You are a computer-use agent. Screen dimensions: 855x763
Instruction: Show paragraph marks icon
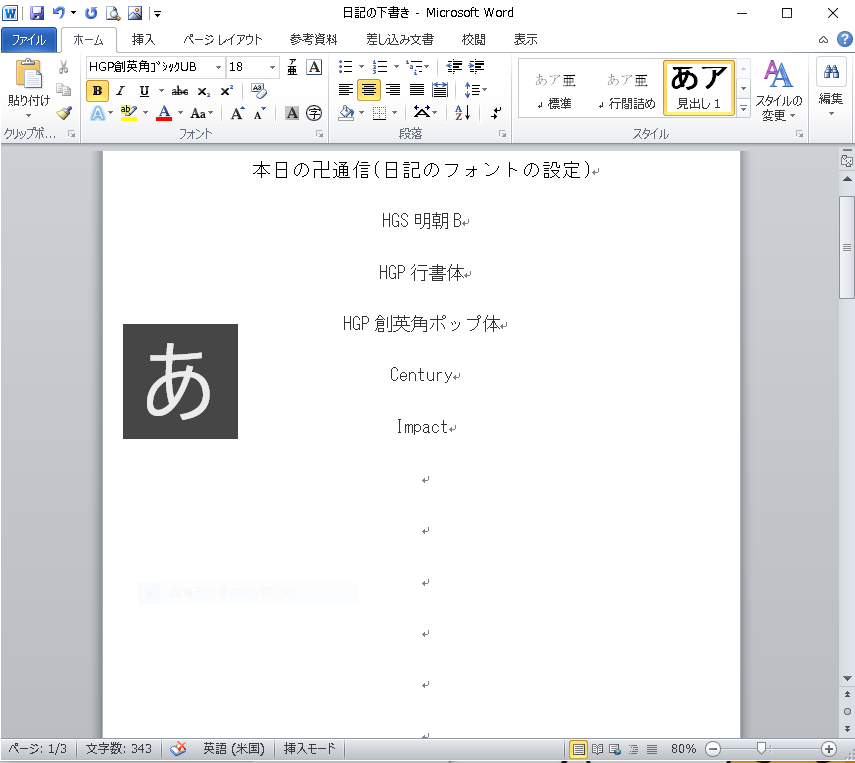pos(497,113)
